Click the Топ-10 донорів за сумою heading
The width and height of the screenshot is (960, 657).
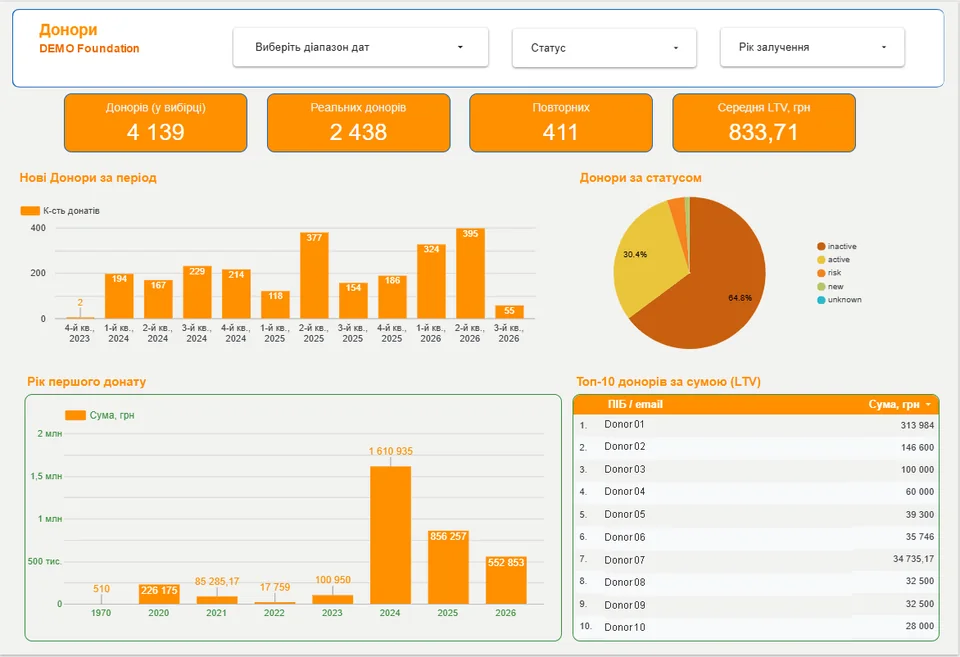pyautogui.click(x=669, y=381)
